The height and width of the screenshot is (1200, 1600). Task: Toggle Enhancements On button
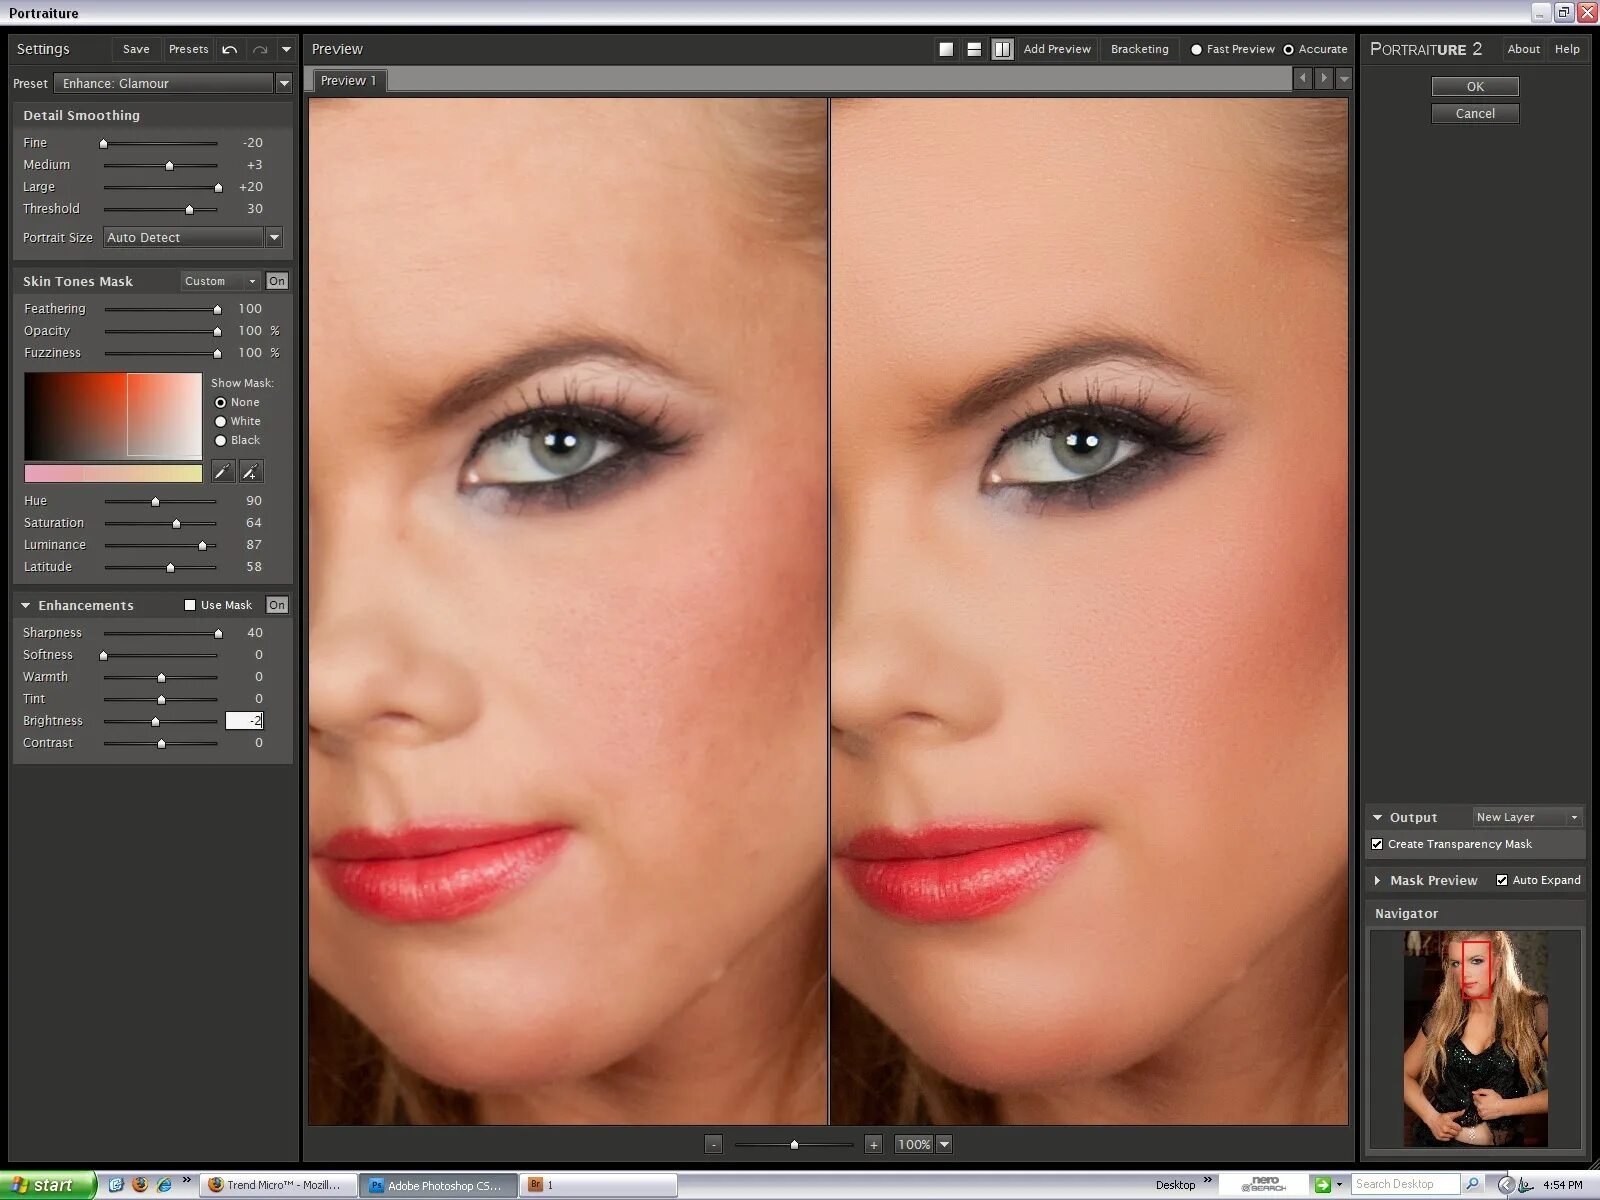pos(277,605)
